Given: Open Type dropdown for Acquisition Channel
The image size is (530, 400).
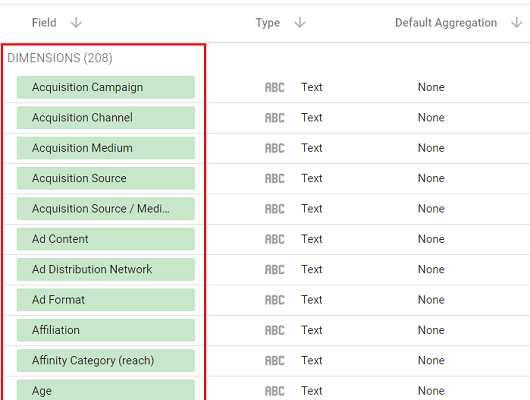Looking at the screenshot, I should (312, 118).
